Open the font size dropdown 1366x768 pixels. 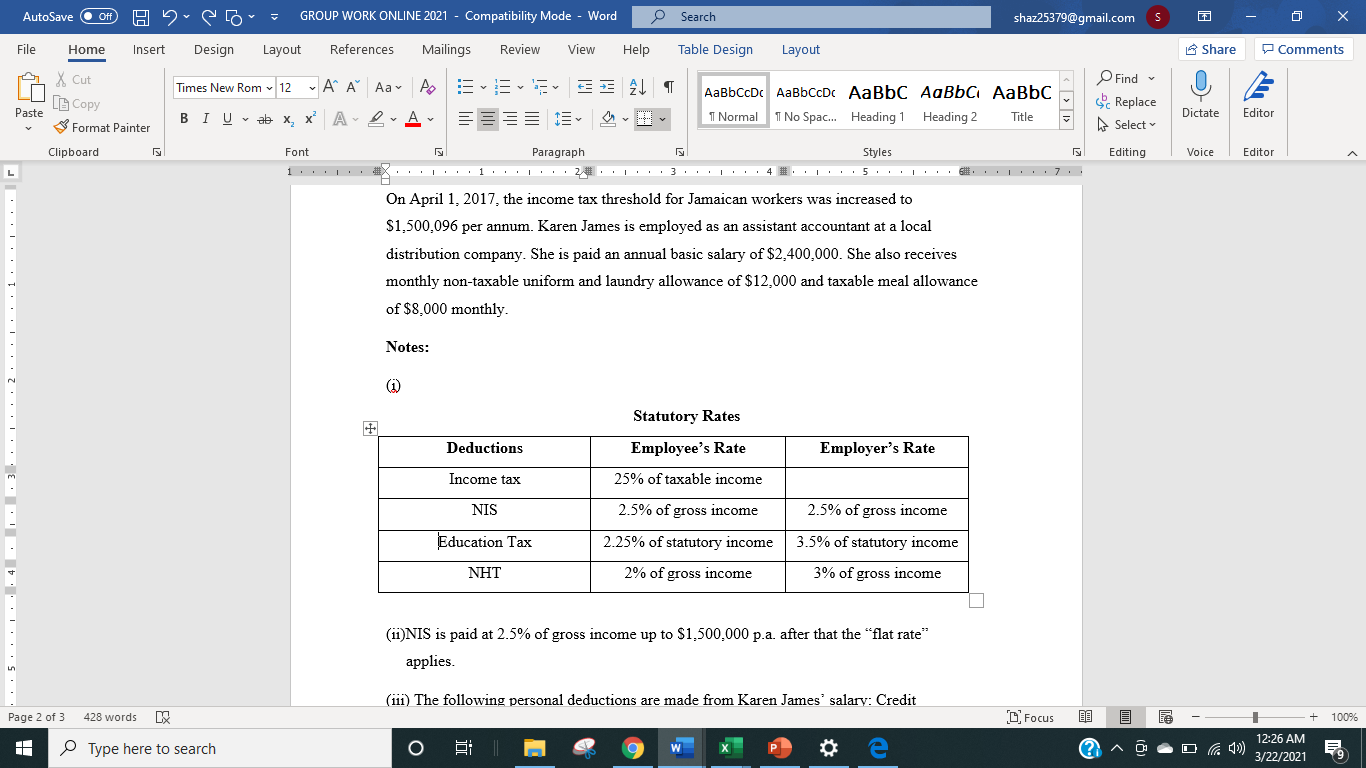click(x=312, y=87)
